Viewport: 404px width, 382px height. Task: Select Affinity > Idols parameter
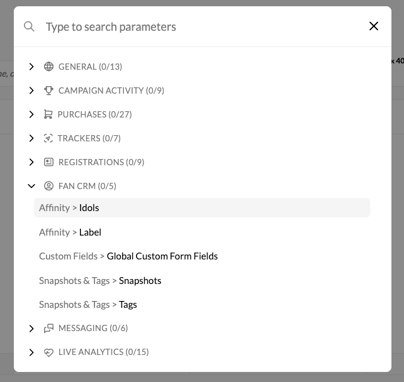tap(202, 208)
